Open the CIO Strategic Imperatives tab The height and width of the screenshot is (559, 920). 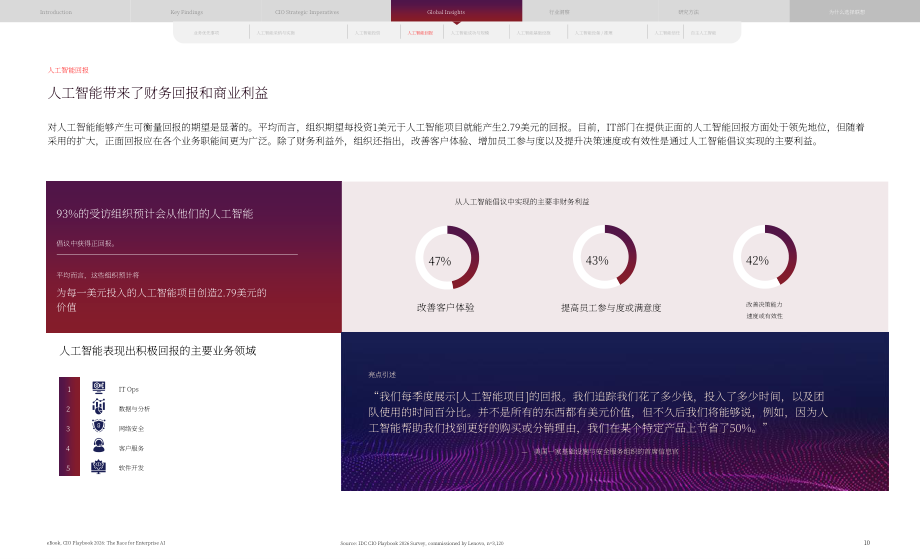[307, 12]
